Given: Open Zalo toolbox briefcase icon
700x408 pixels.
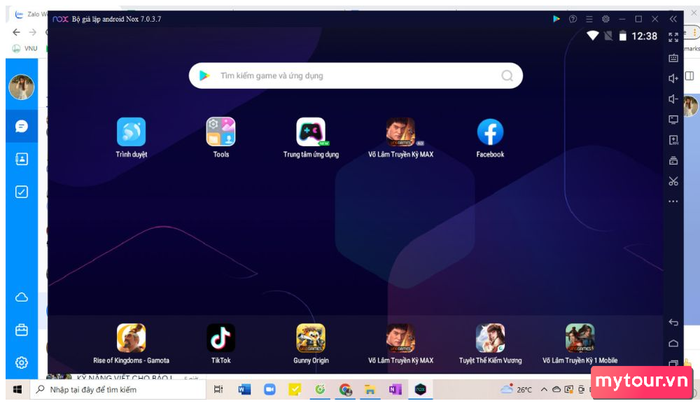Looking at the screenshot, I should [21, 330].
